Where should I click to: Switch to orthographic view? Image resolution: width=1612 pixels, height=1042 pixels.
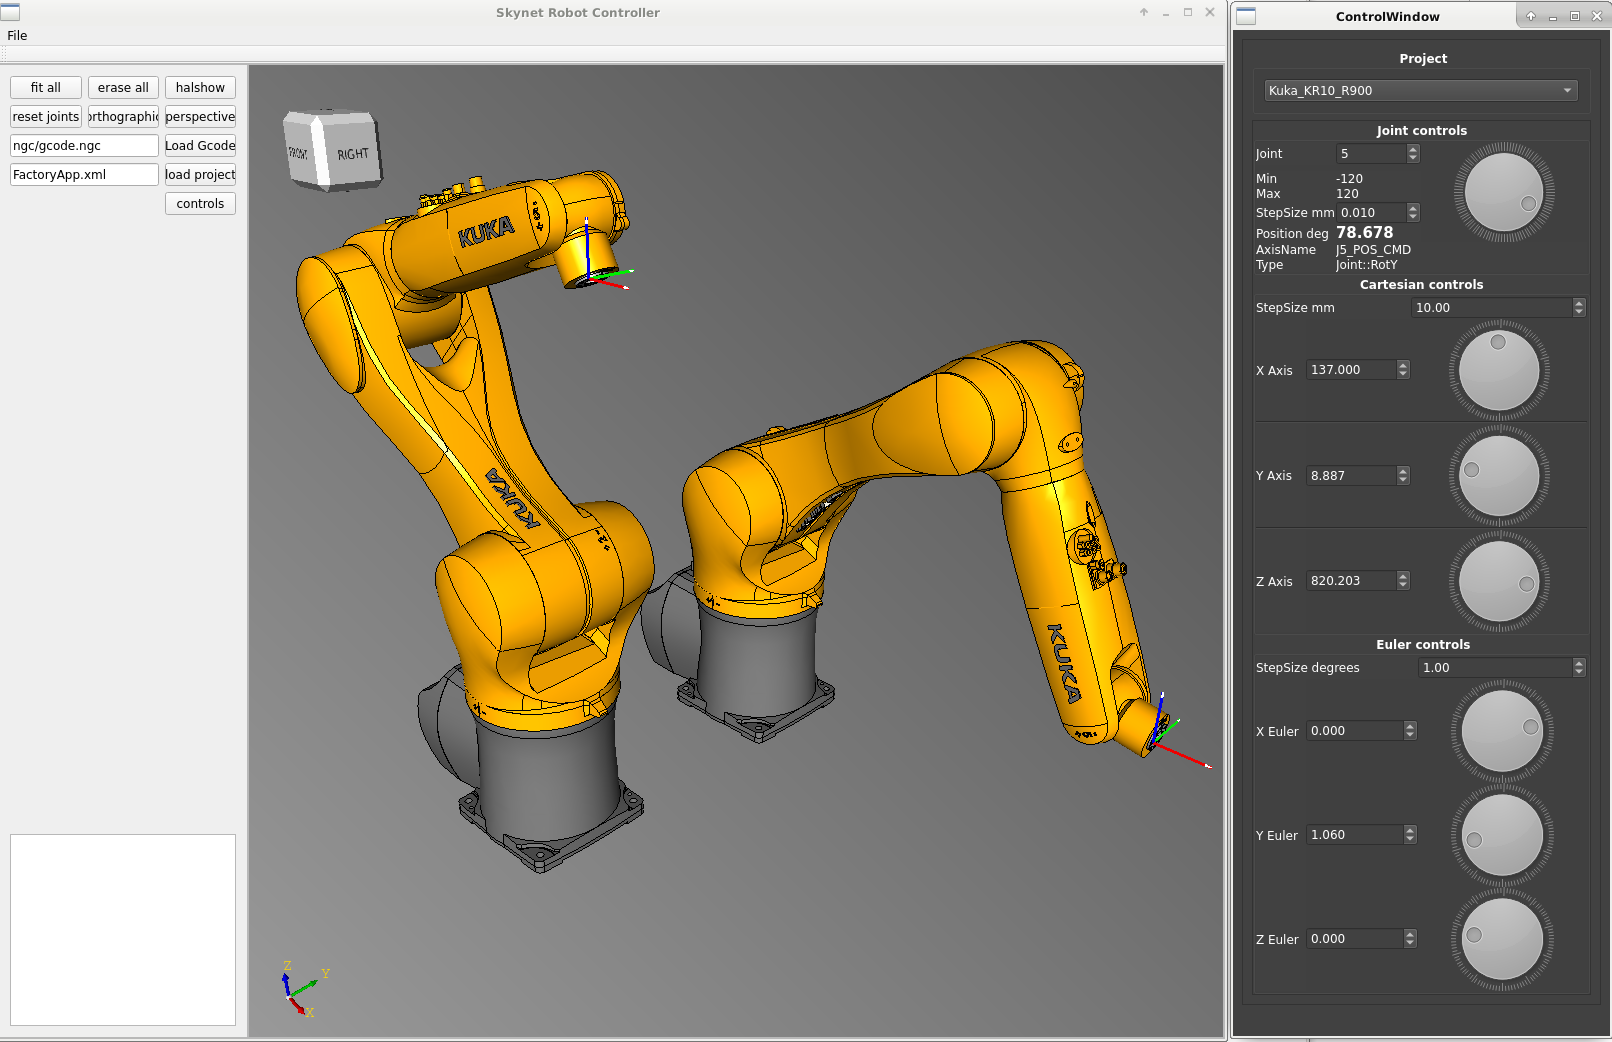[x=123, y=117]
